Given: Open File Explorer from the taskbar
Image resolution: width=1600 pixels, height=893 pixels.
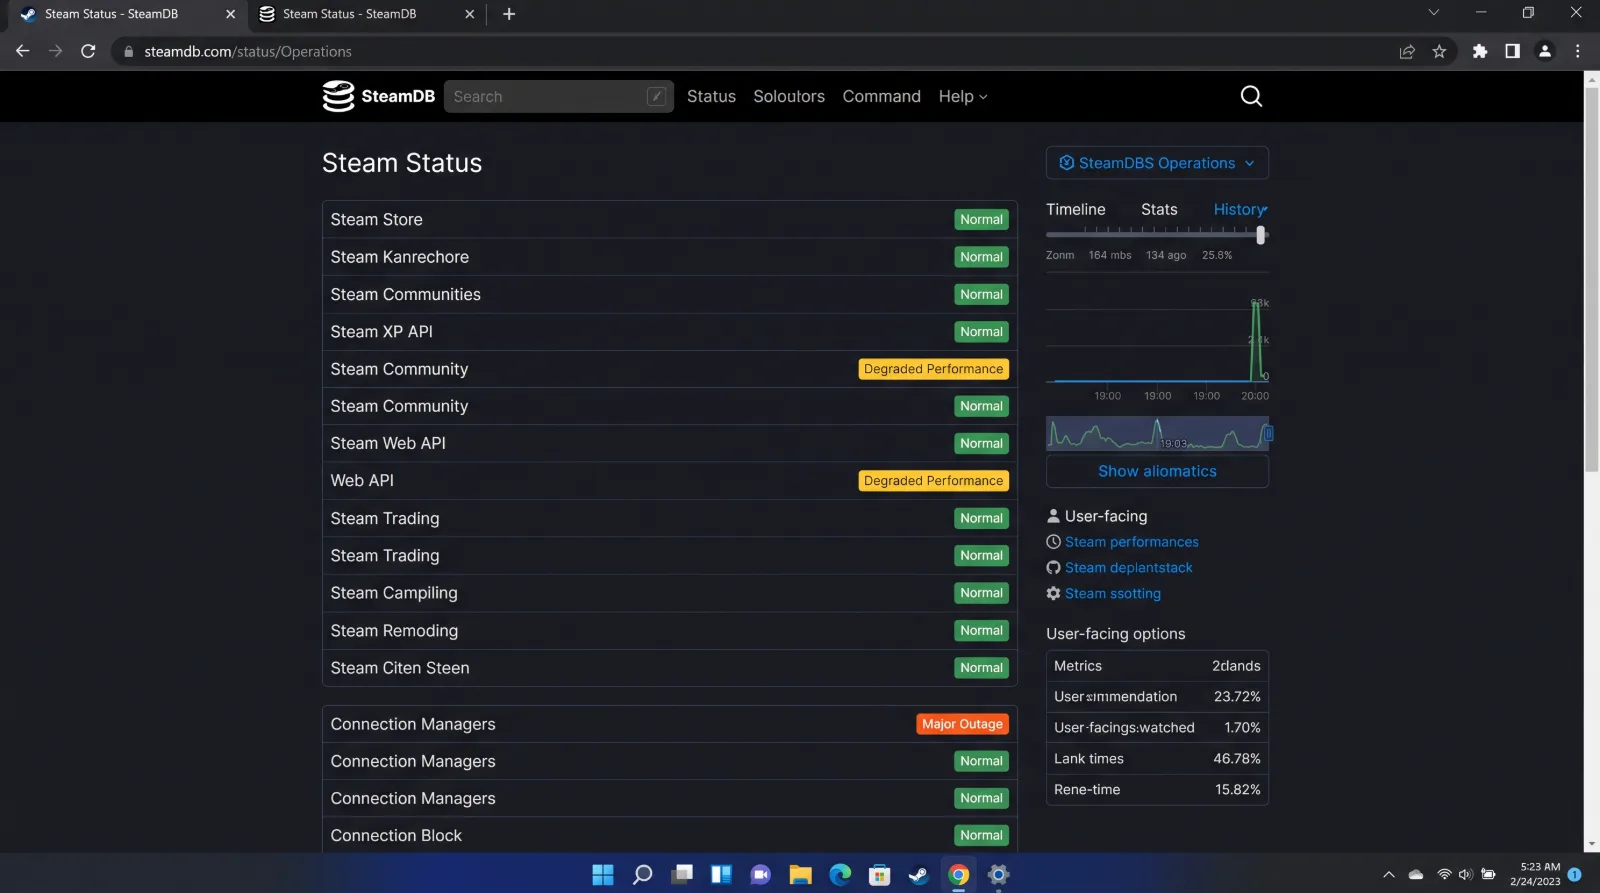Looking at the screenshot, I should click(800, 875).
